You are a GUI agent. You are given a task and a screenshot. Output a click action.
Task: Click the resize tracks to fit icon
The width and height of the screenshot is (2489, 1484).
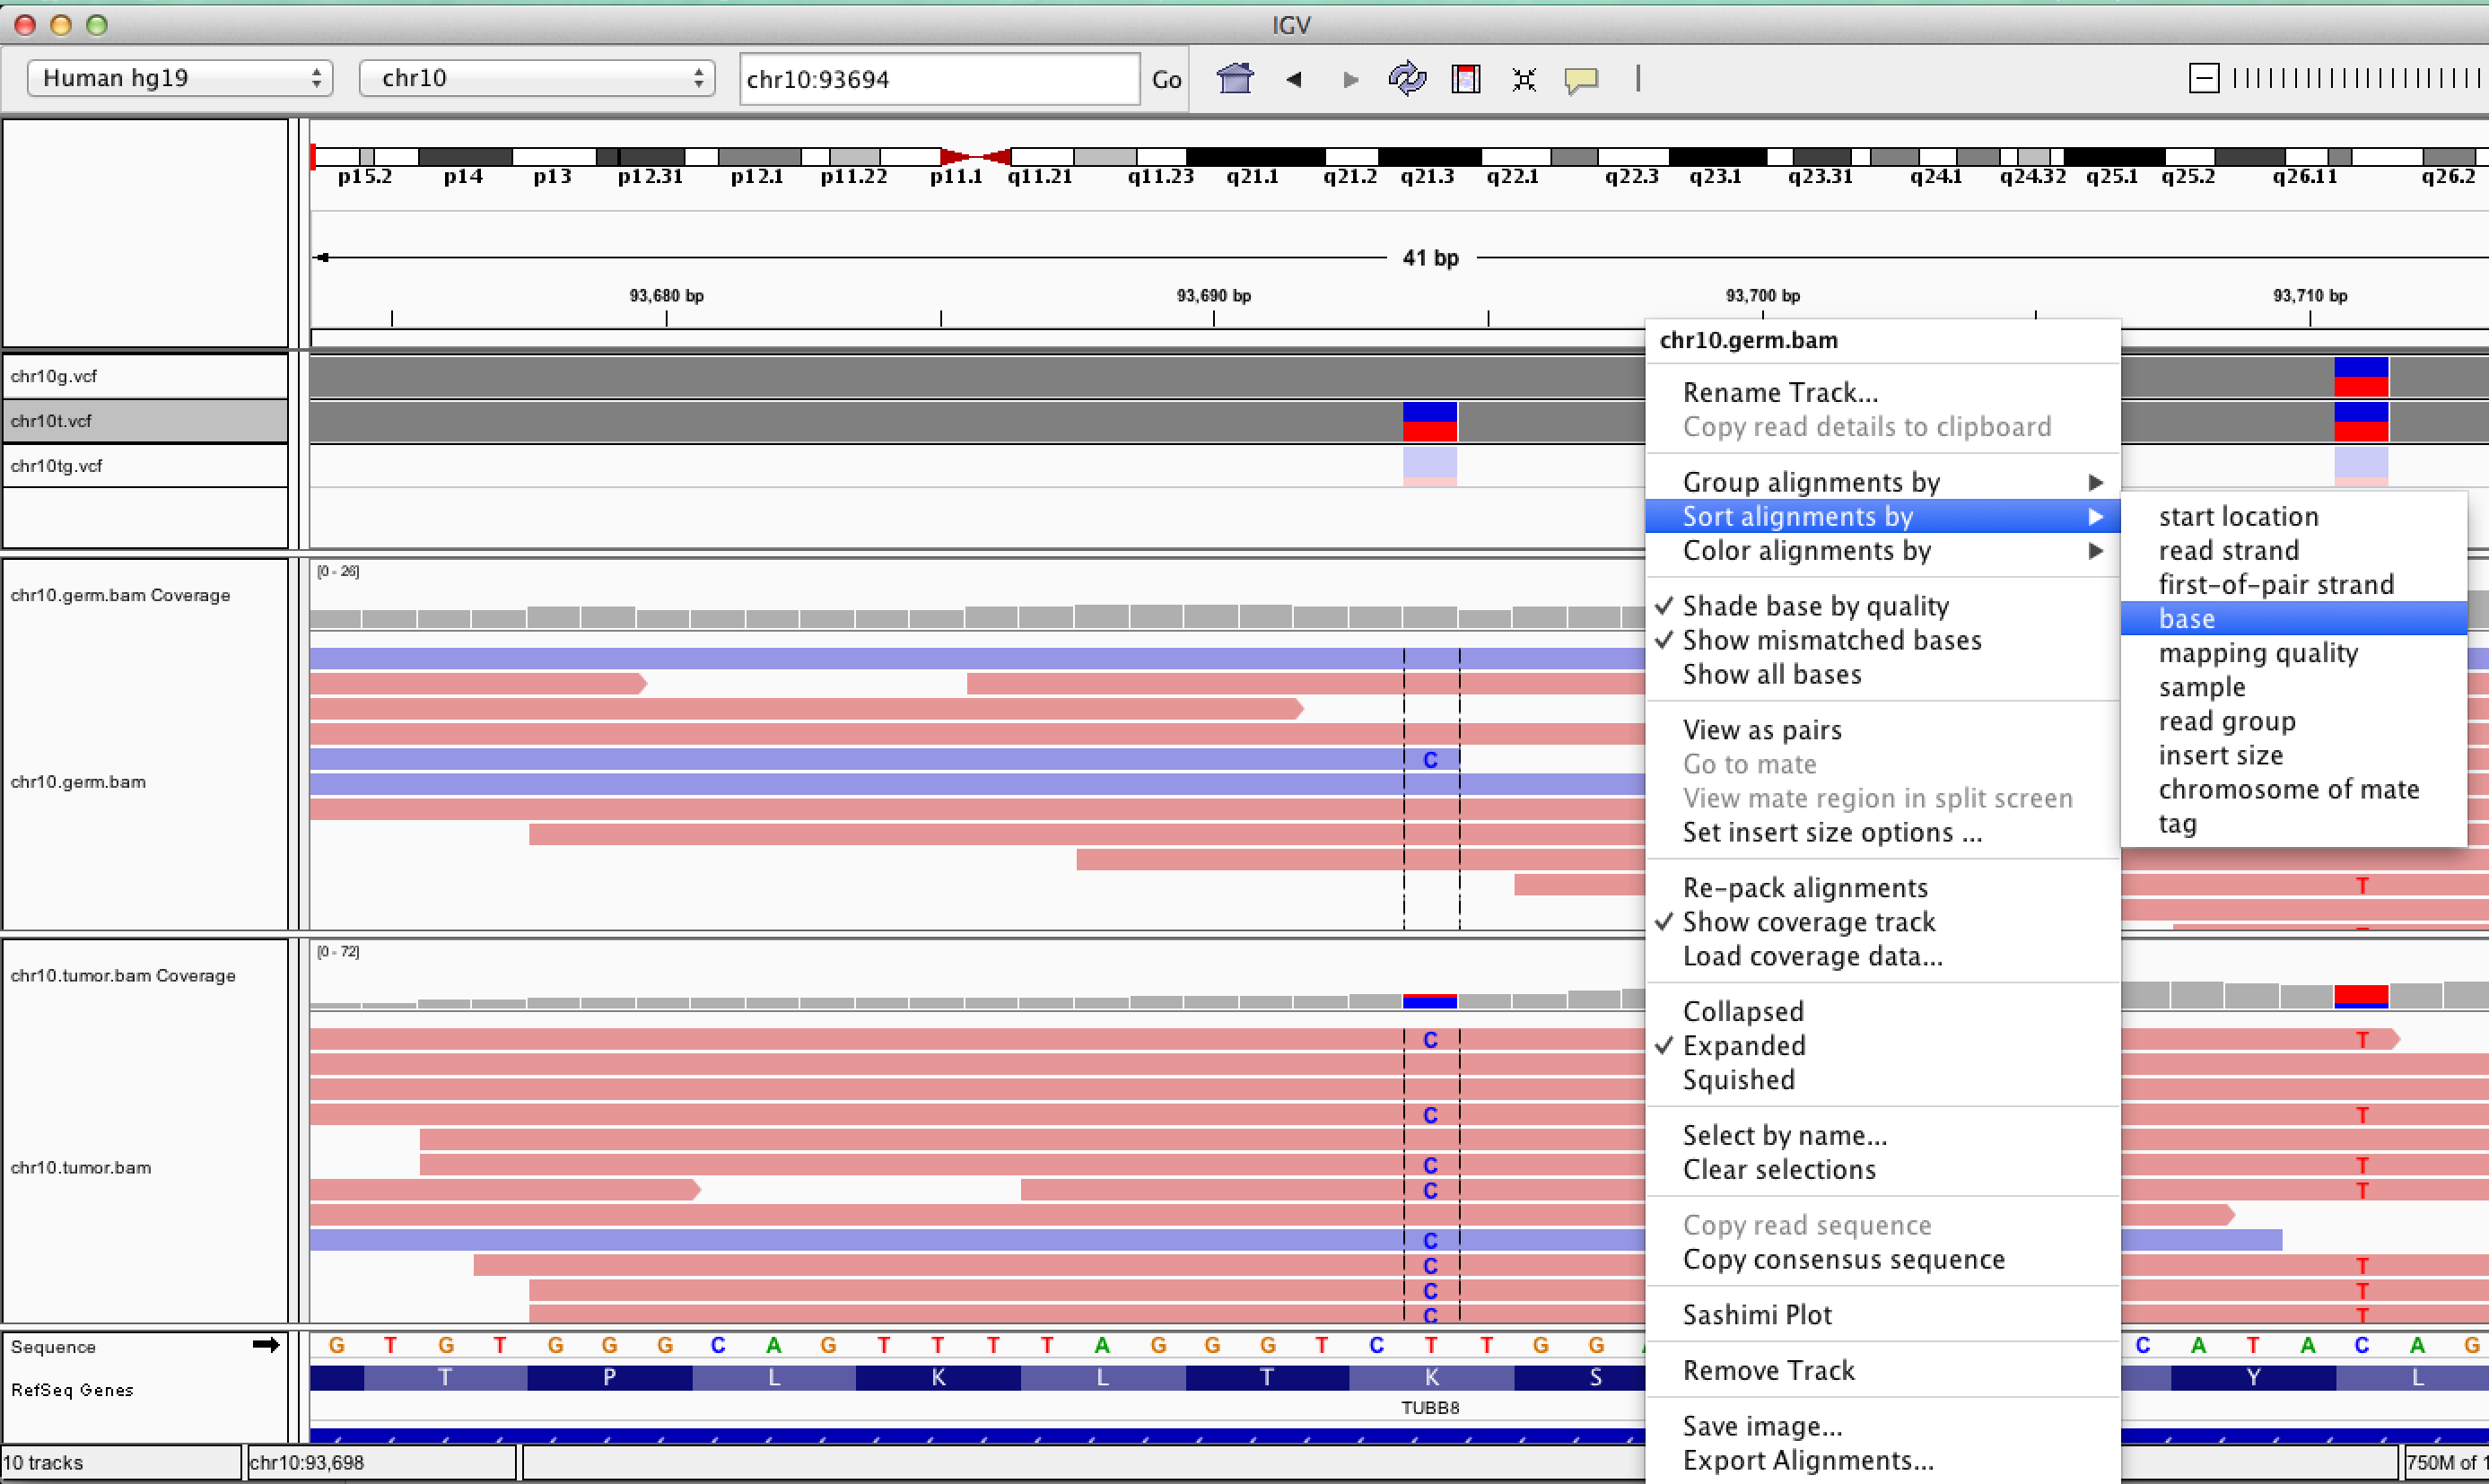[1523, 79]
